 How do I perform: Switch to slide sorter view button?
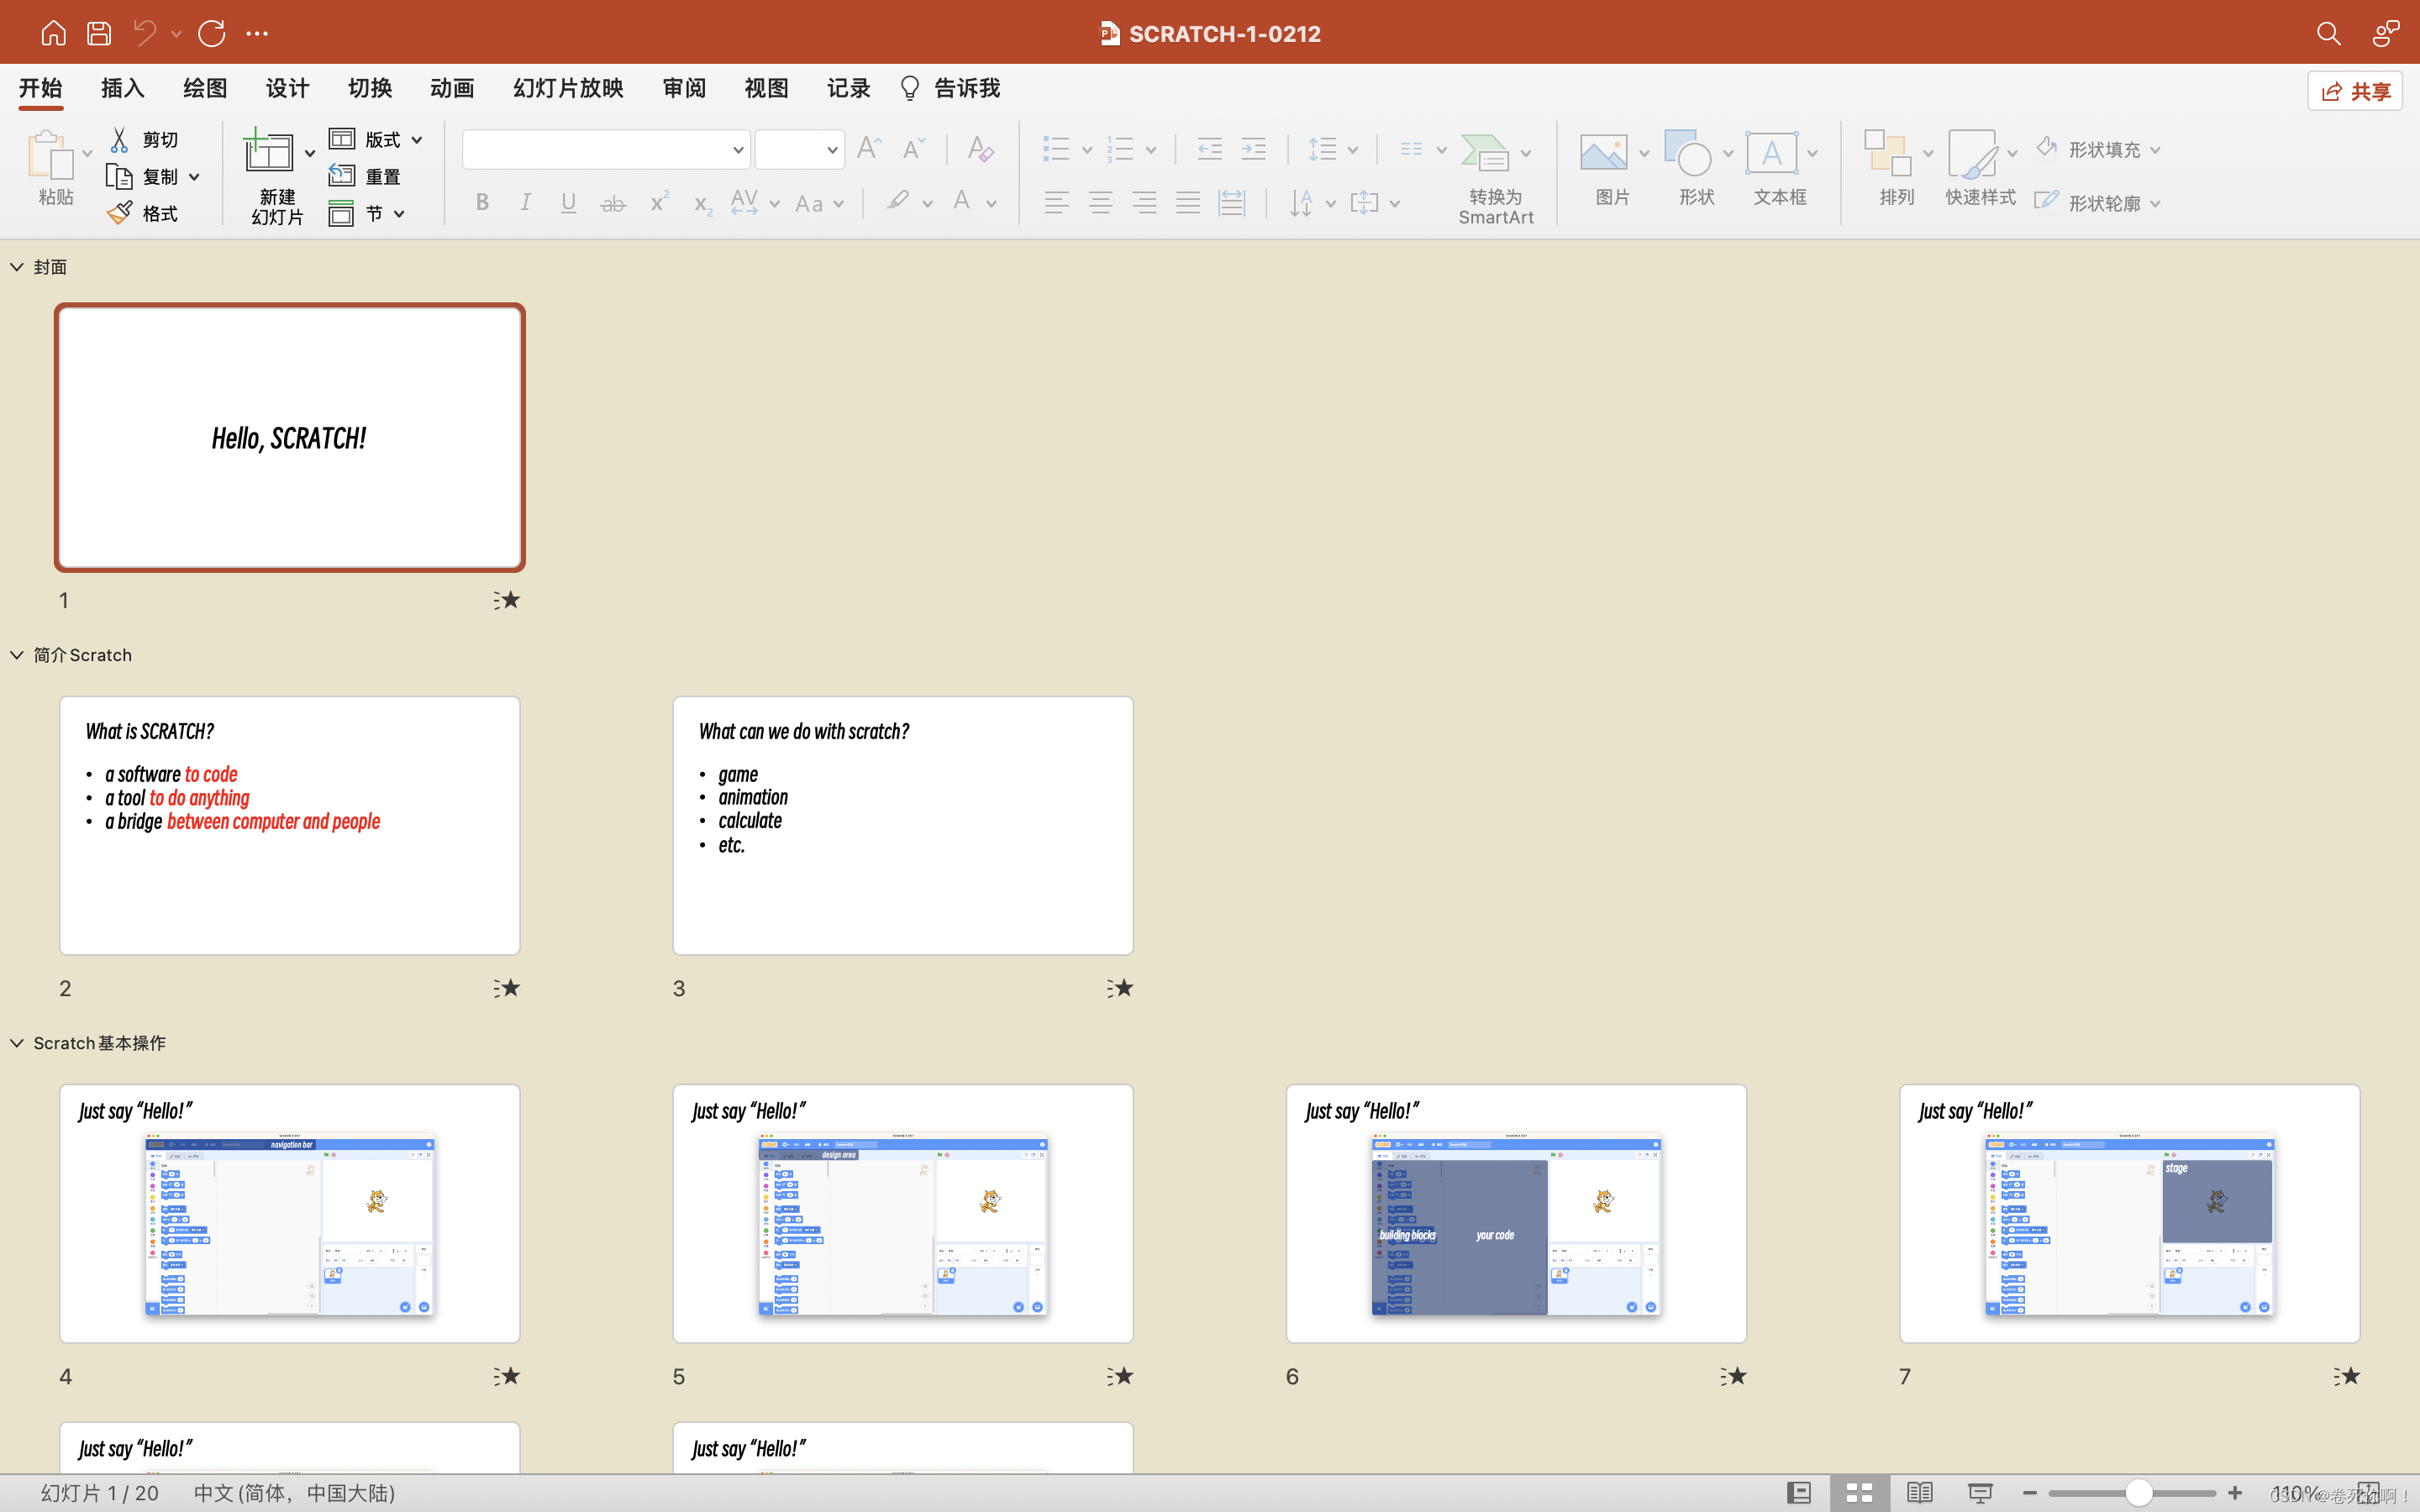(1859, 1492)
